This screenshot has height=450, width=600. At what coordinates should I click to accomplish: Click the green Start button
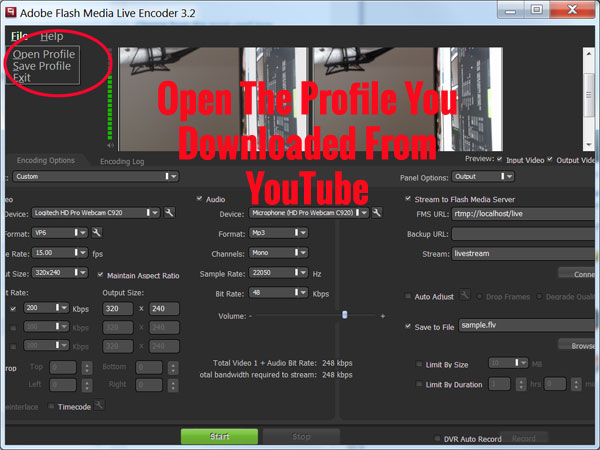[x=219, y=436]
